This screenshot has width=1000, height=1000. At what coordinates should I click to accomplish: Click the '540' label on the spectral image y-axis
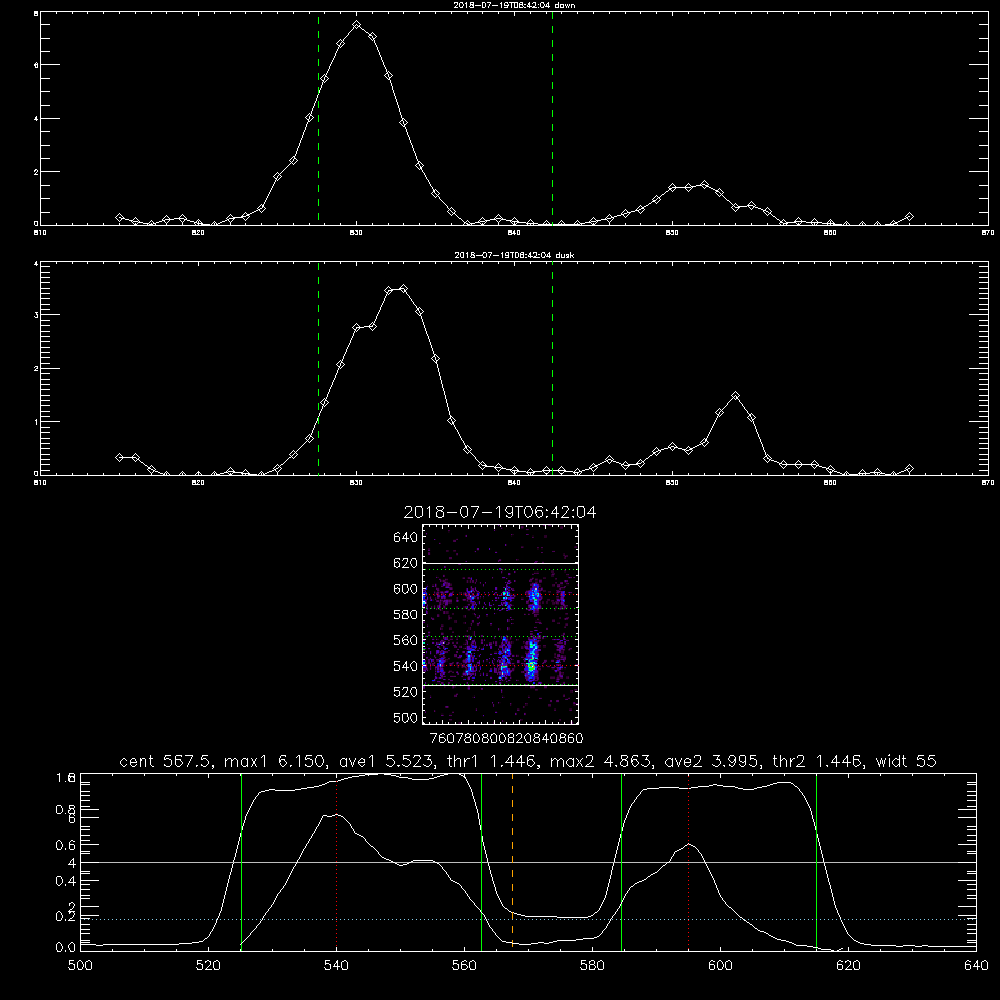[406, 666]
